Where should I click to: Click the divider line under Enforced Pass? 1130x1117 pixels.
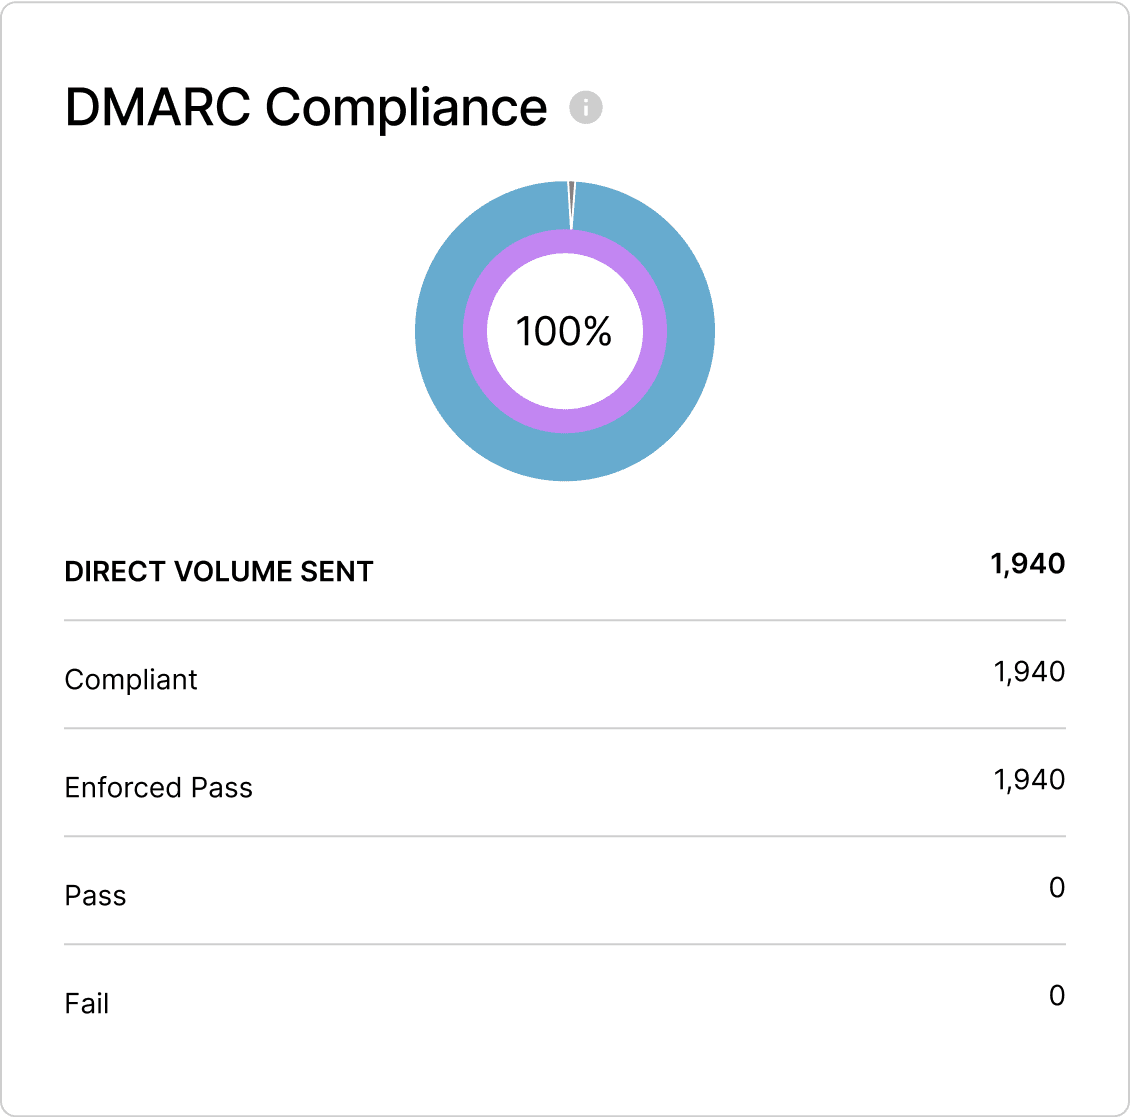(565, 836)
